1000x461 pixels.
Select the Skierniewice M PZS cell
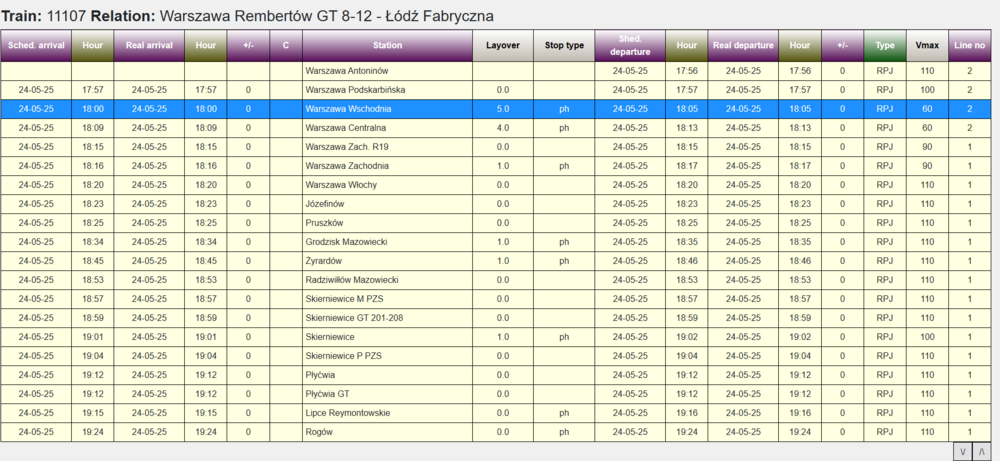coord(388,299)
